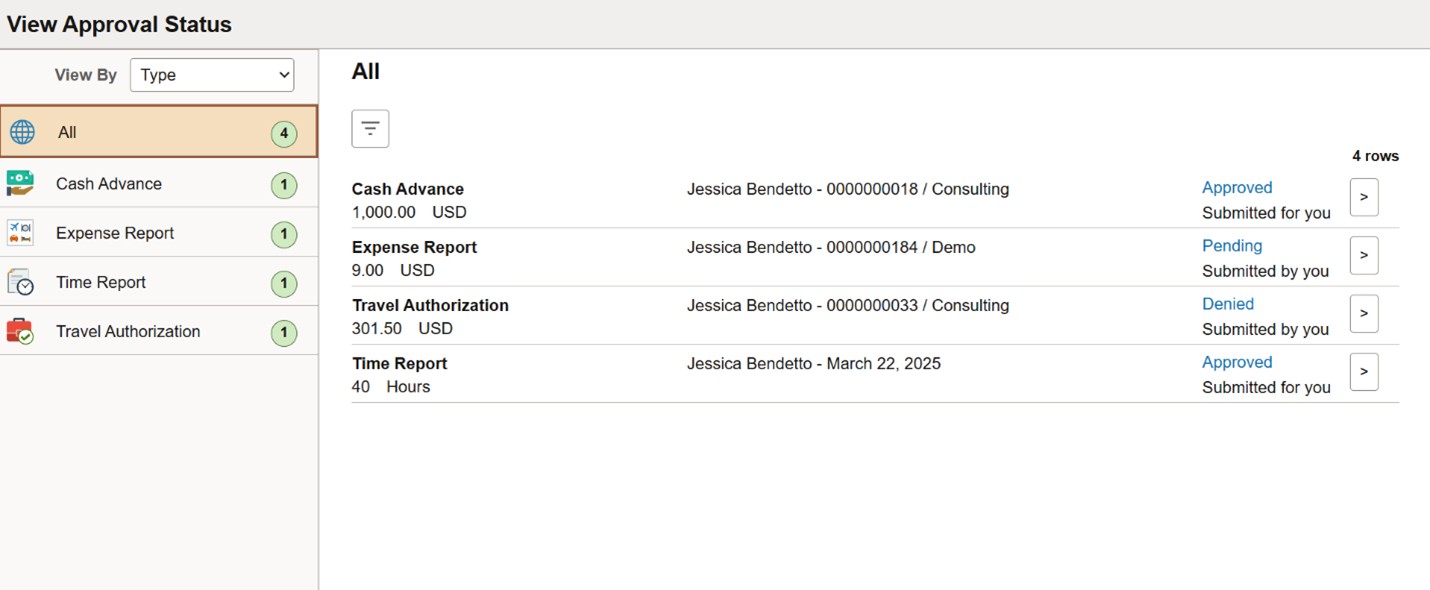Viewport: 1430px width, 590px height.
Task: Open the filter icon button
Action: (370, 129)
